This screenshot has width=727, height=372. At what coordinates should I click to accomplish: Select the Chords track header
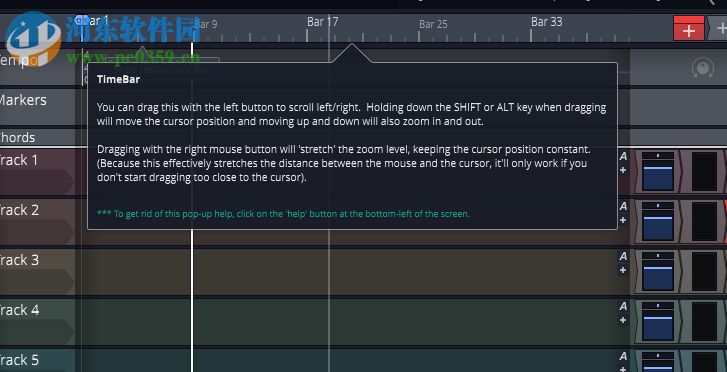38,137
